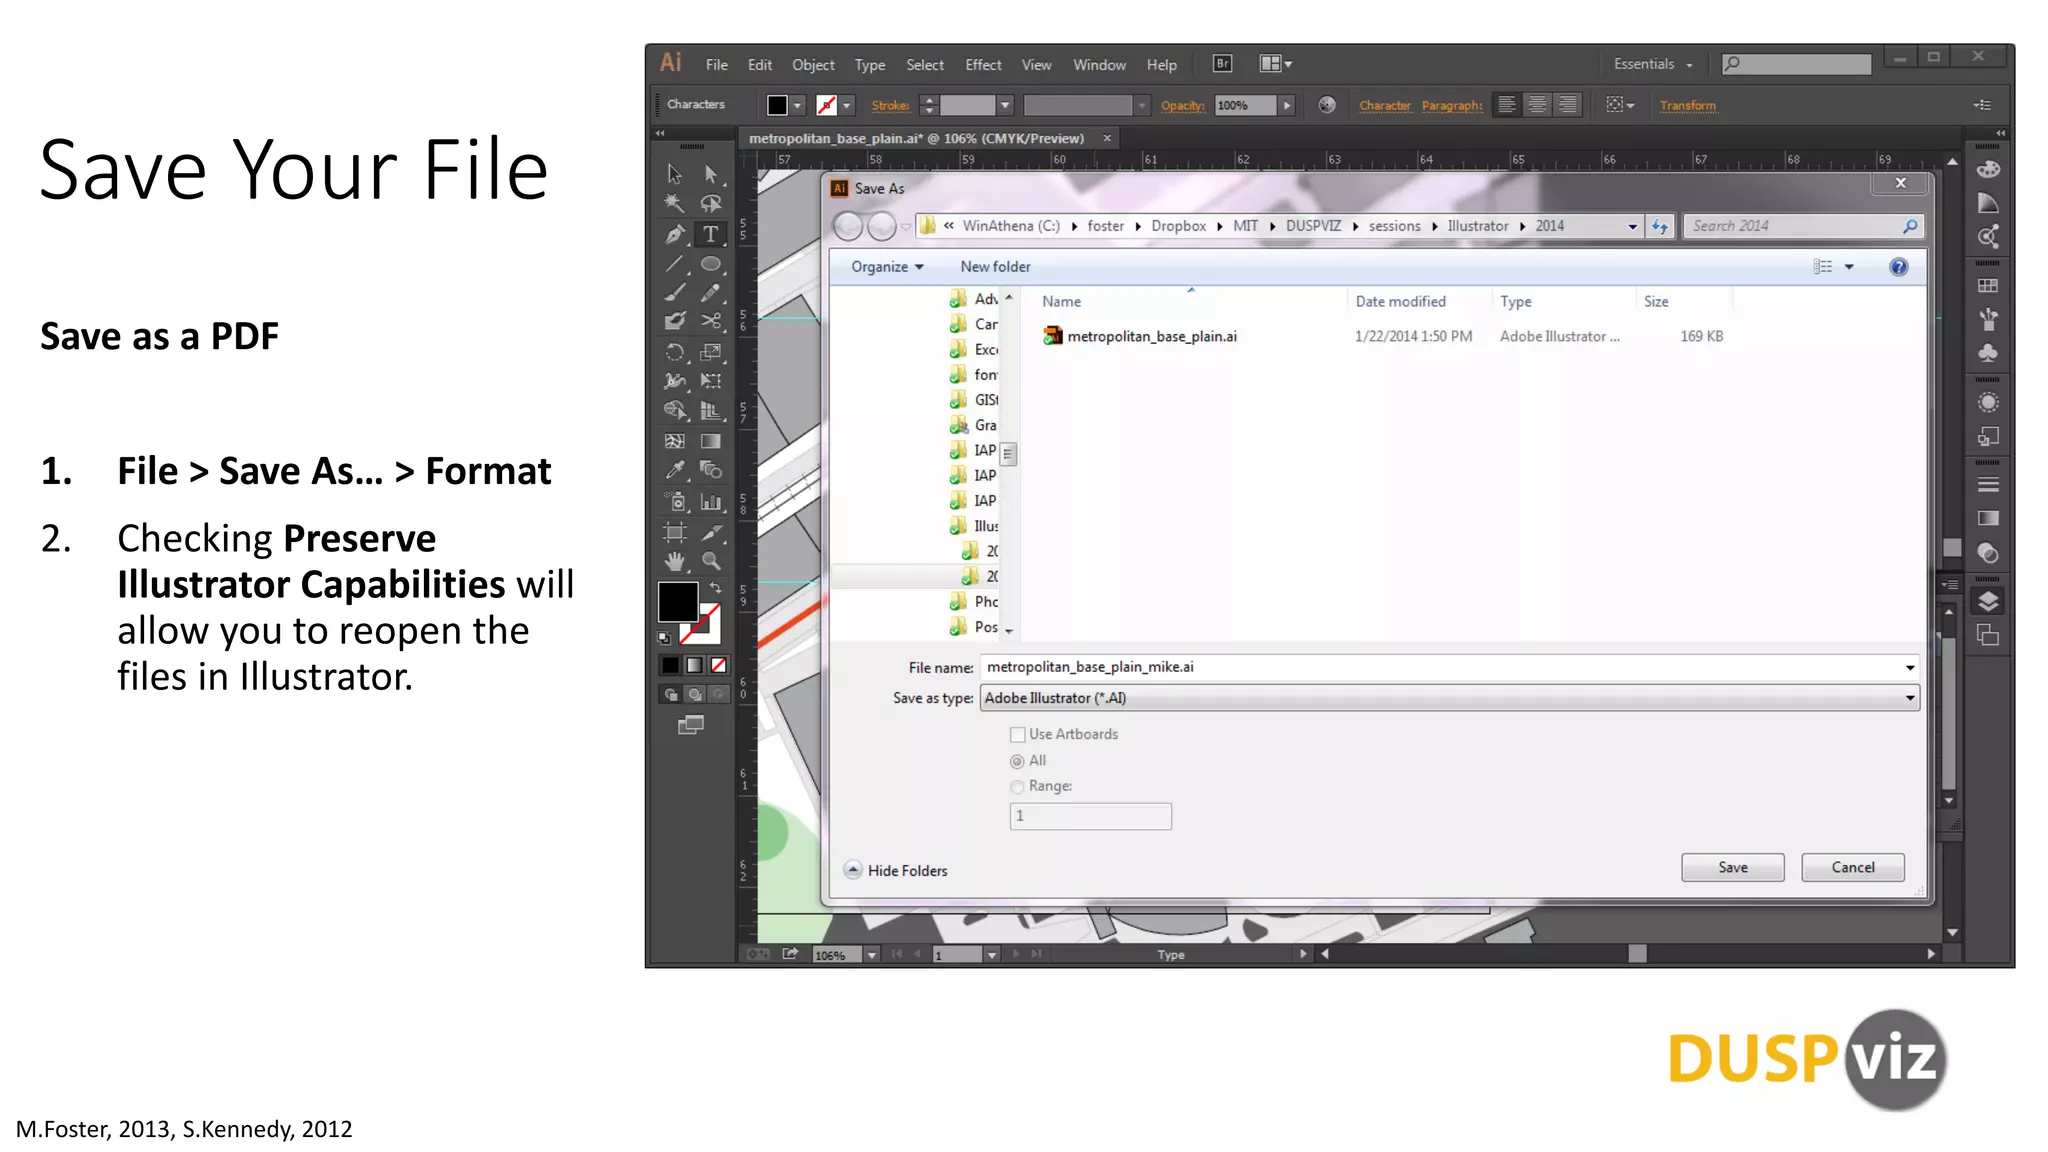This screenshot has height=1152, width=2048.
Task: Select the Magic Wand tool
Action: [675, 204]
